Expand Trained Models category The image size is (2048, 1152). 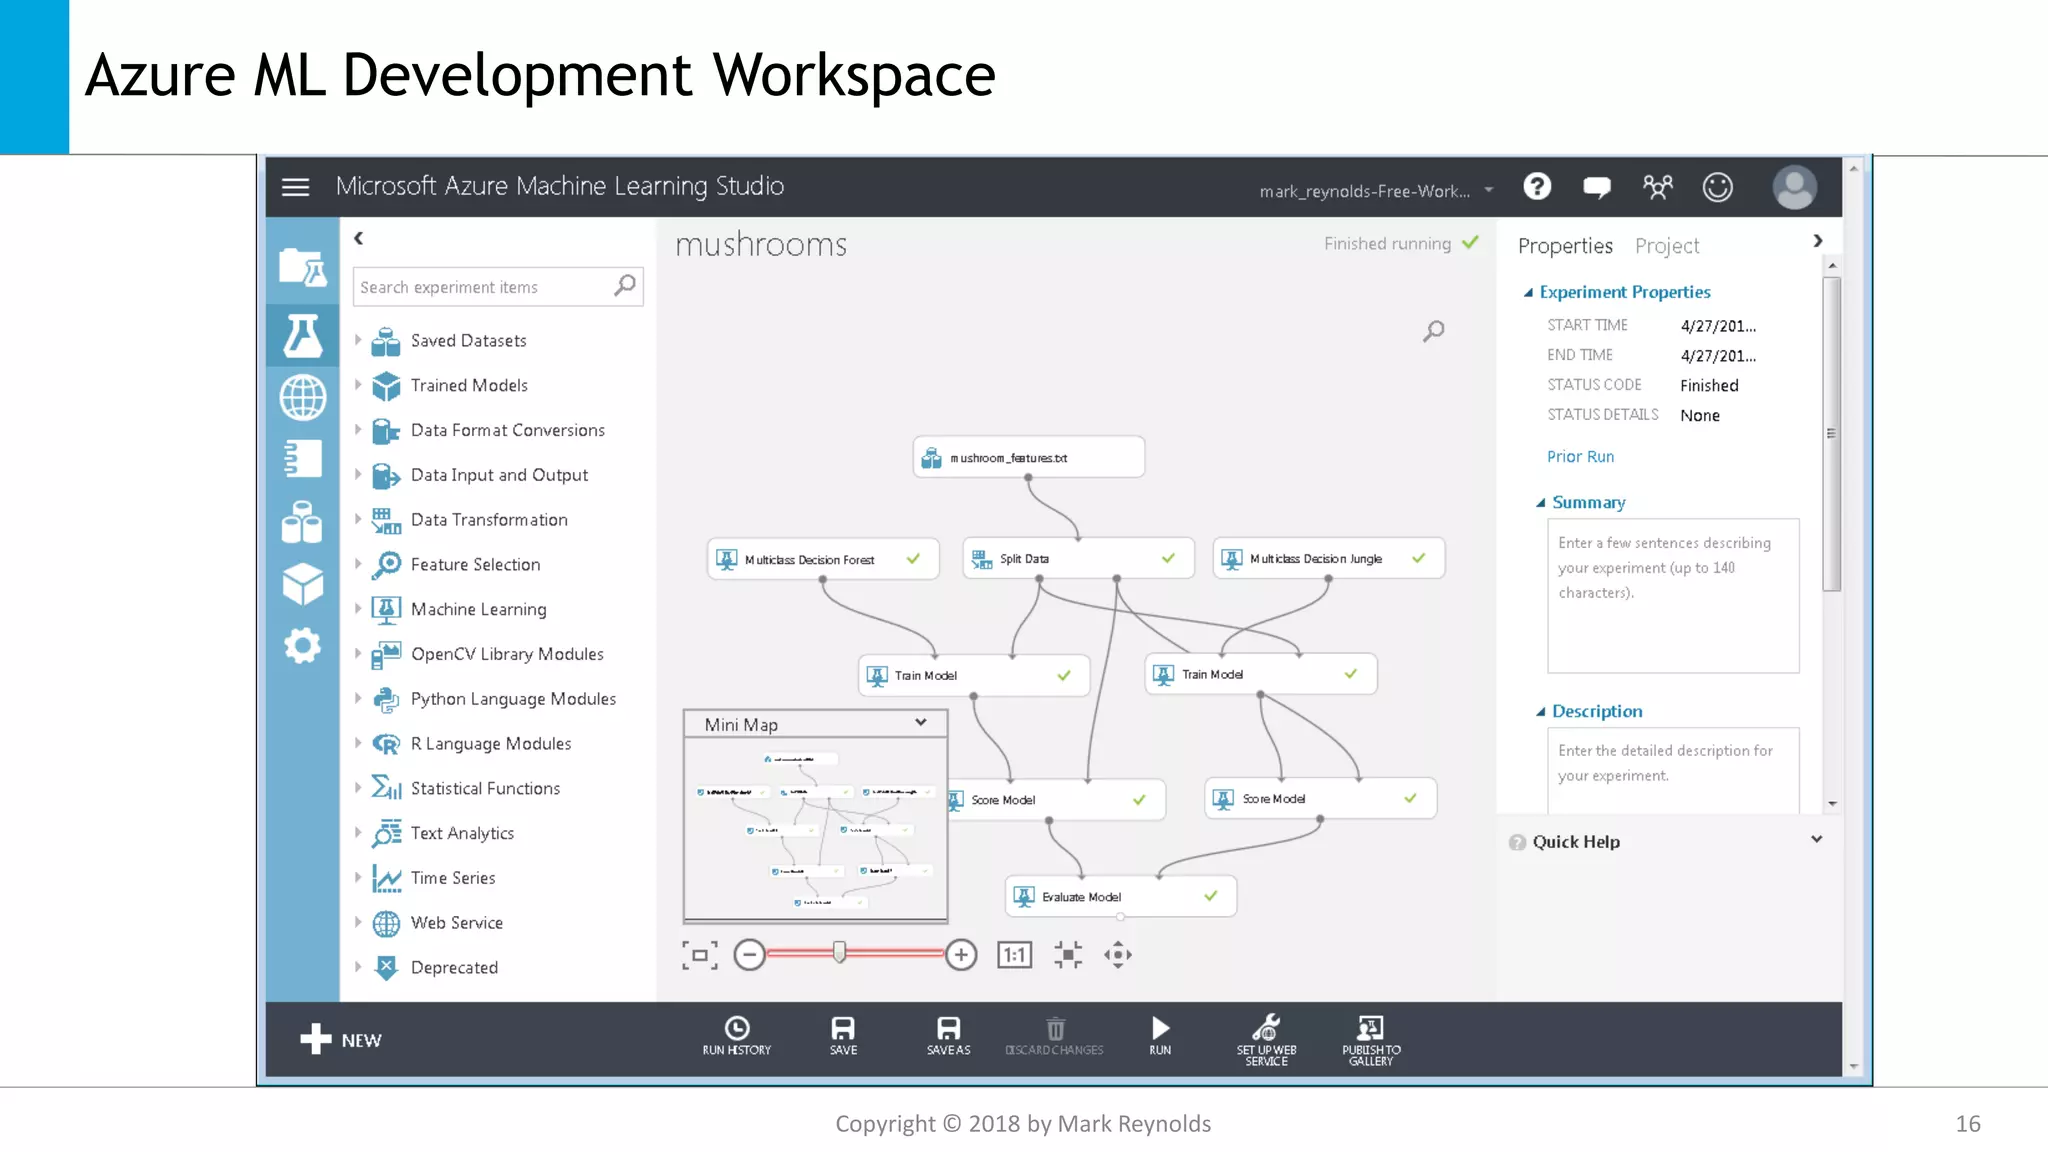point(358,385)
